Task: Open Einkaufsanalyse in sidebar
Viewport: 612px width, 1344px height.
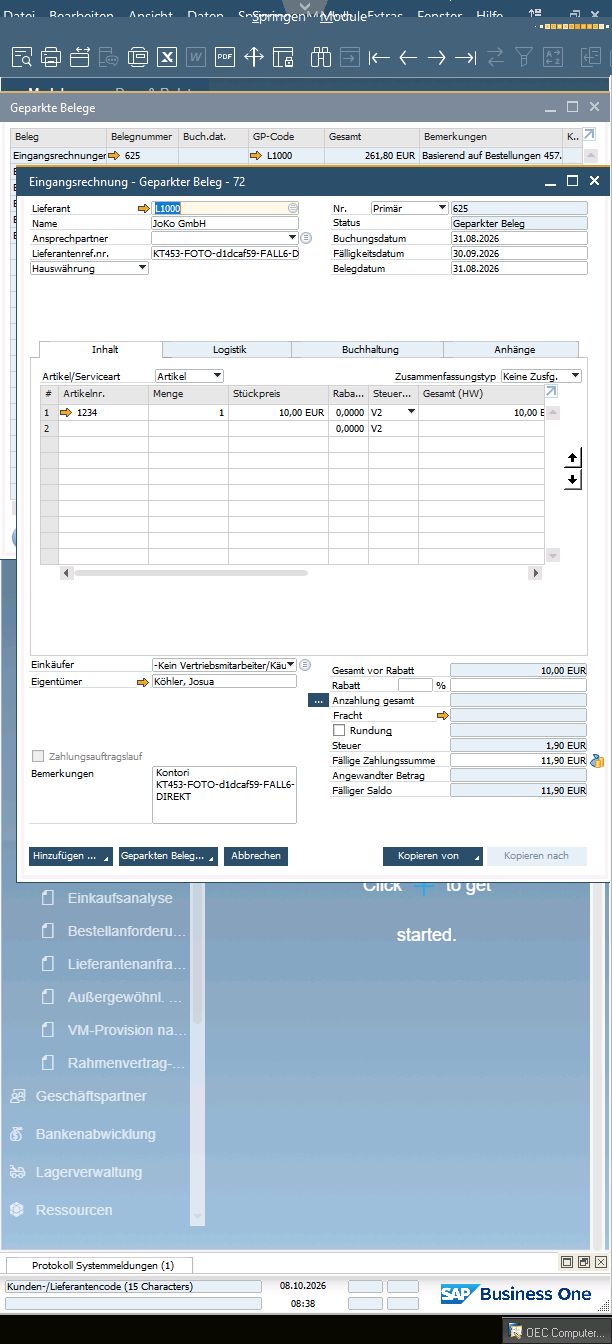Action: click(x=120, y=898)
